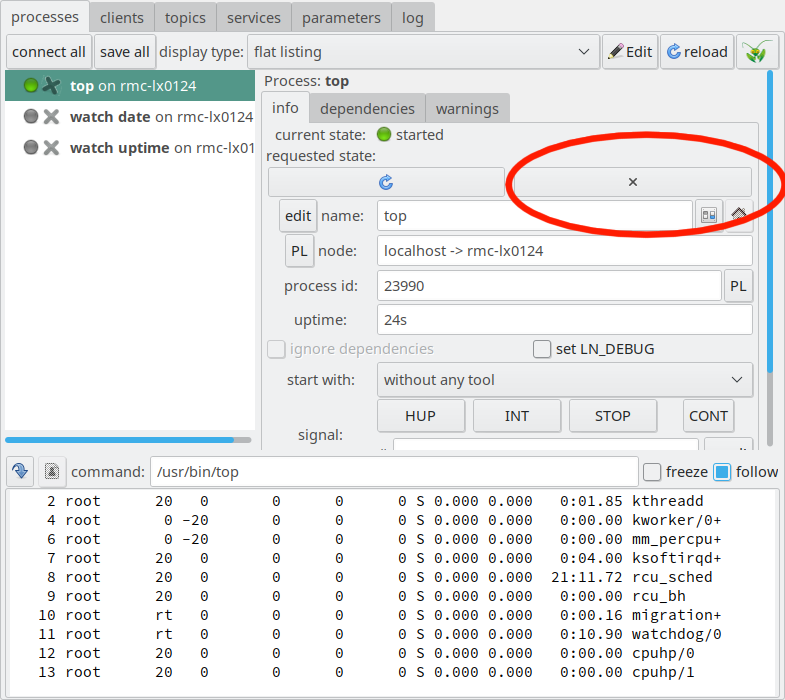This screenshot has height=700, width=785.
Task: Click the name field containing top
Action: (x=535, y=216)
